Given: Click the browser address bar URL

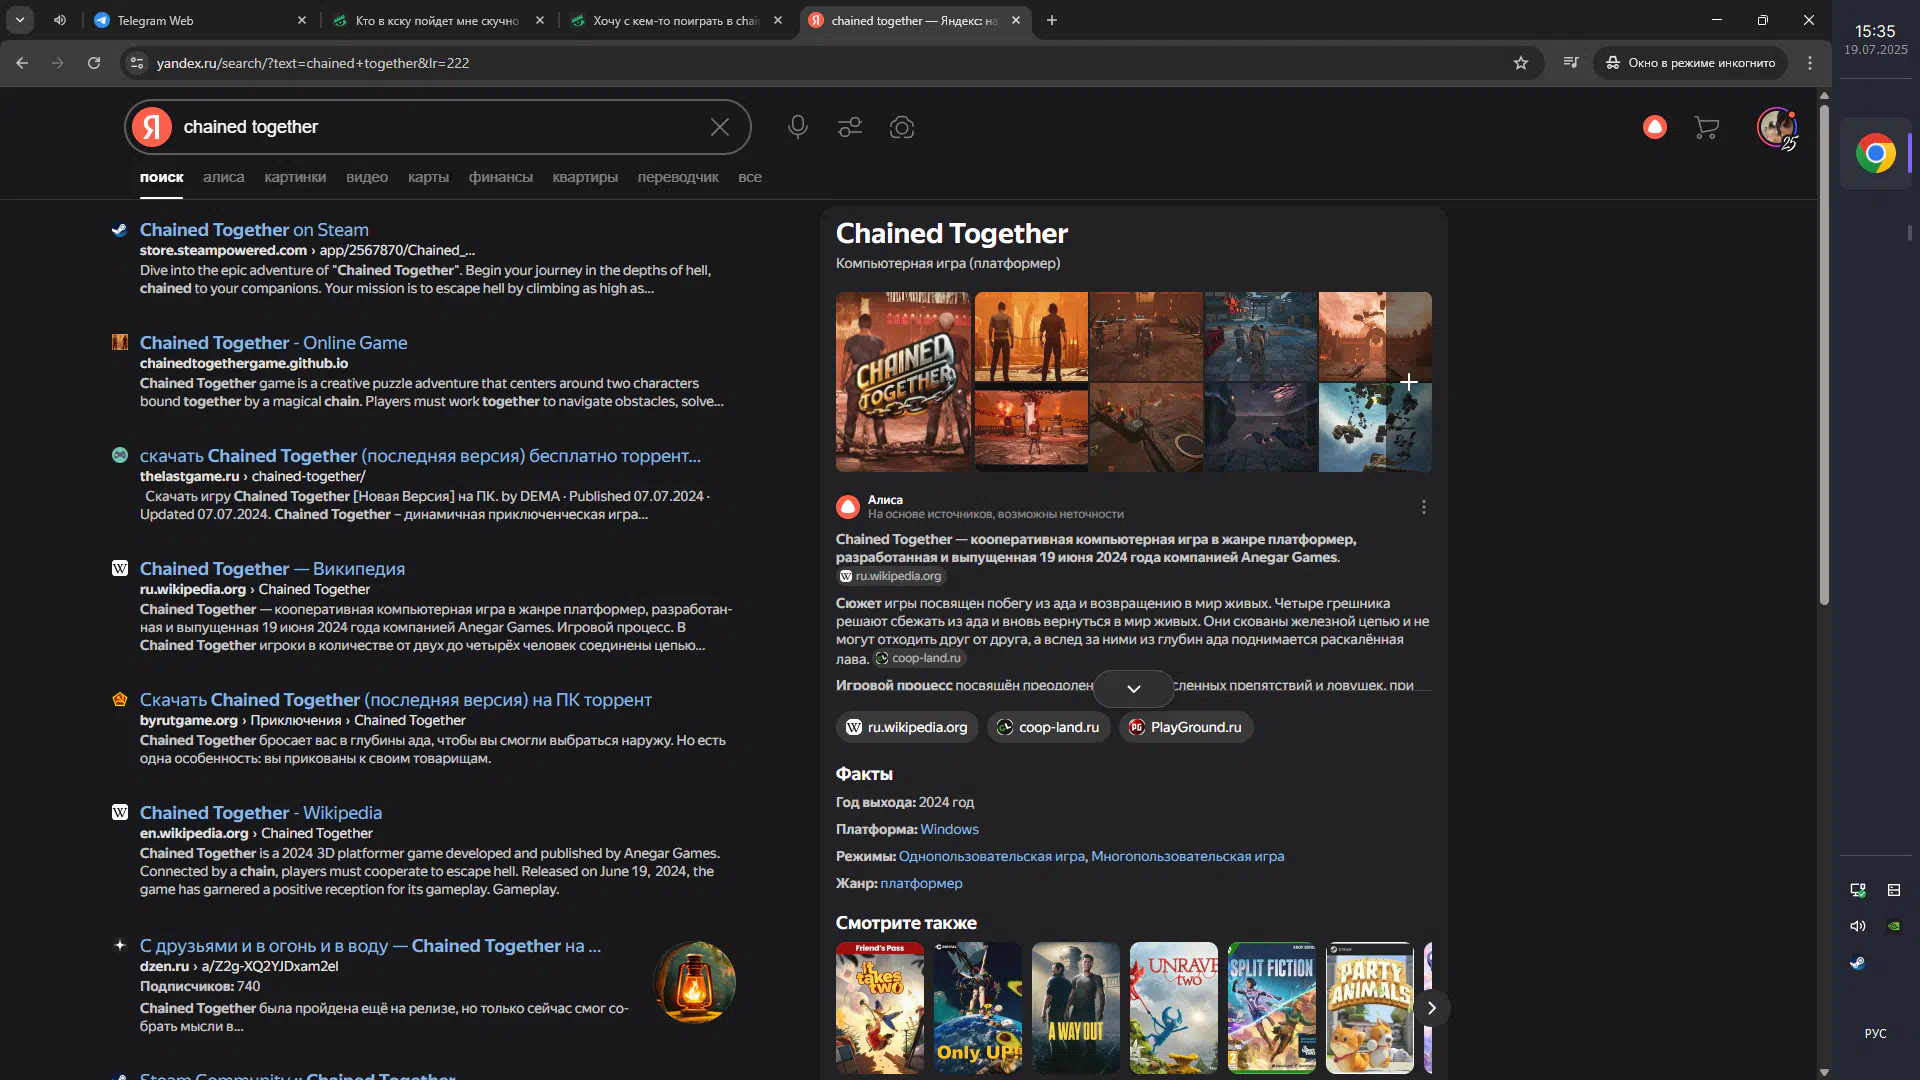Looking at the screenshot, I should (x=313, y=63).
